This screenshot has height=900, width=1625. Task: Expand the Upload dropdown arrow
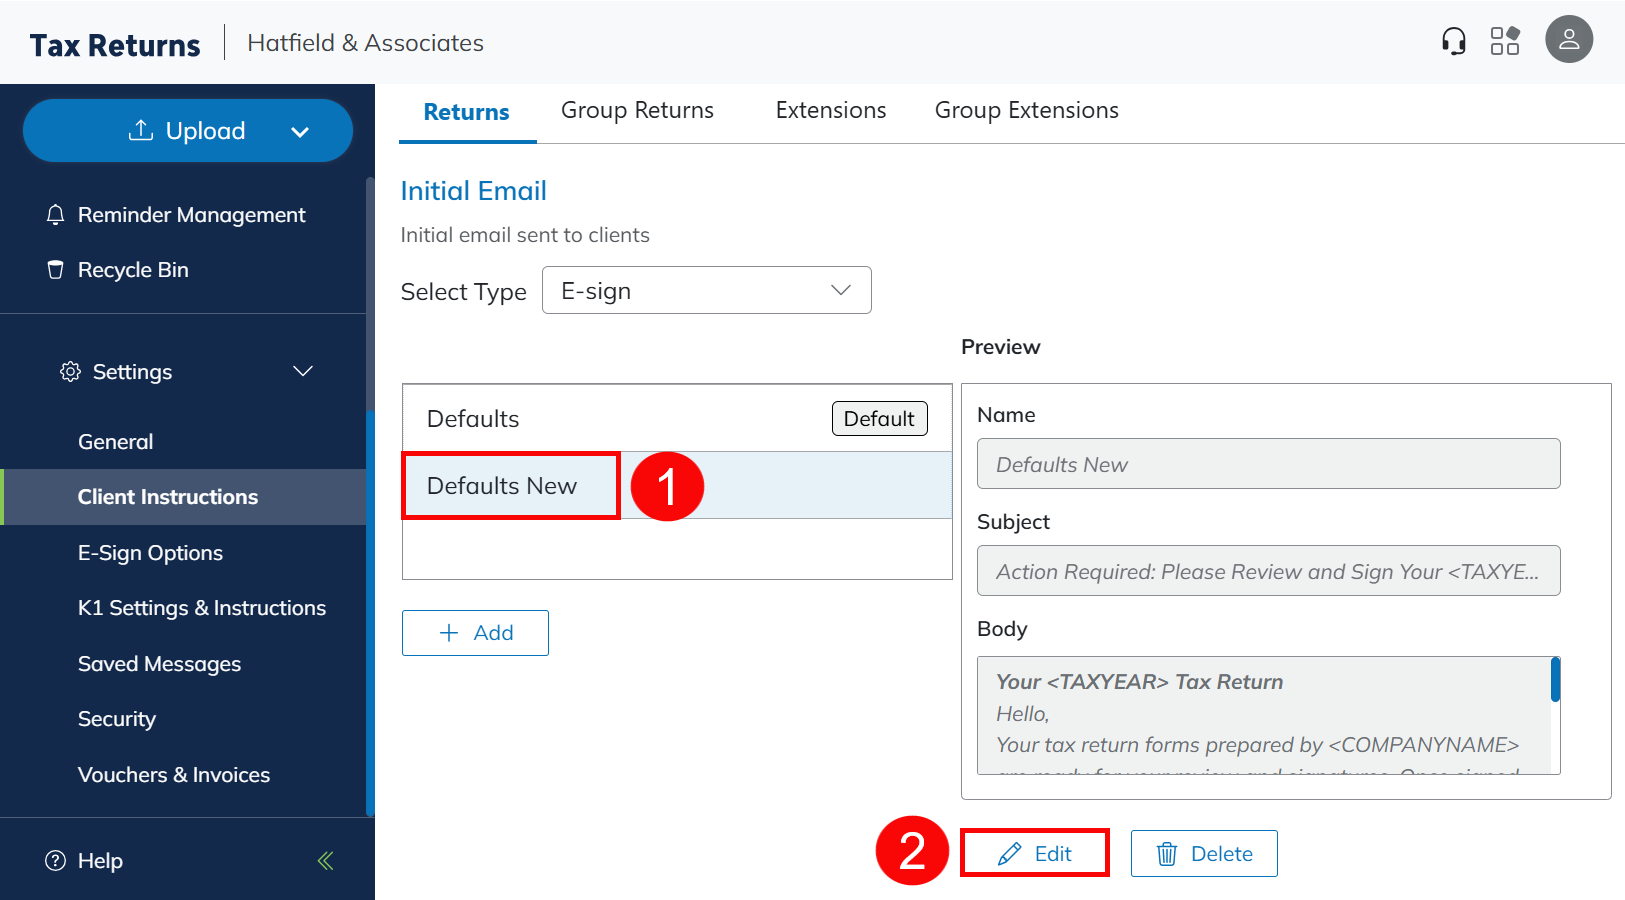click(x=299, y=132)
